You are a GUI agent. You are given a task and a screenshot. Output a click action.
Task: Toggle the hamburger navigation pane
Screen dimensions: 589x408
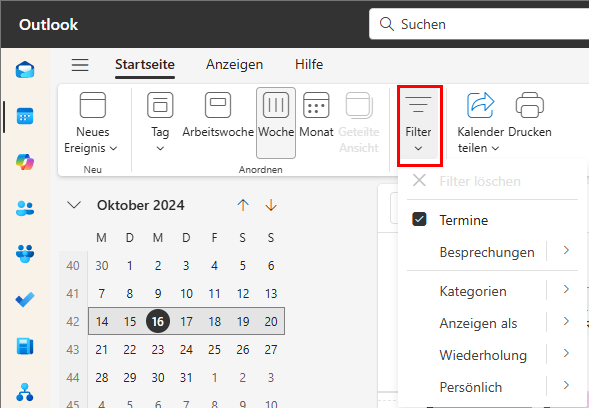(80, 65)
